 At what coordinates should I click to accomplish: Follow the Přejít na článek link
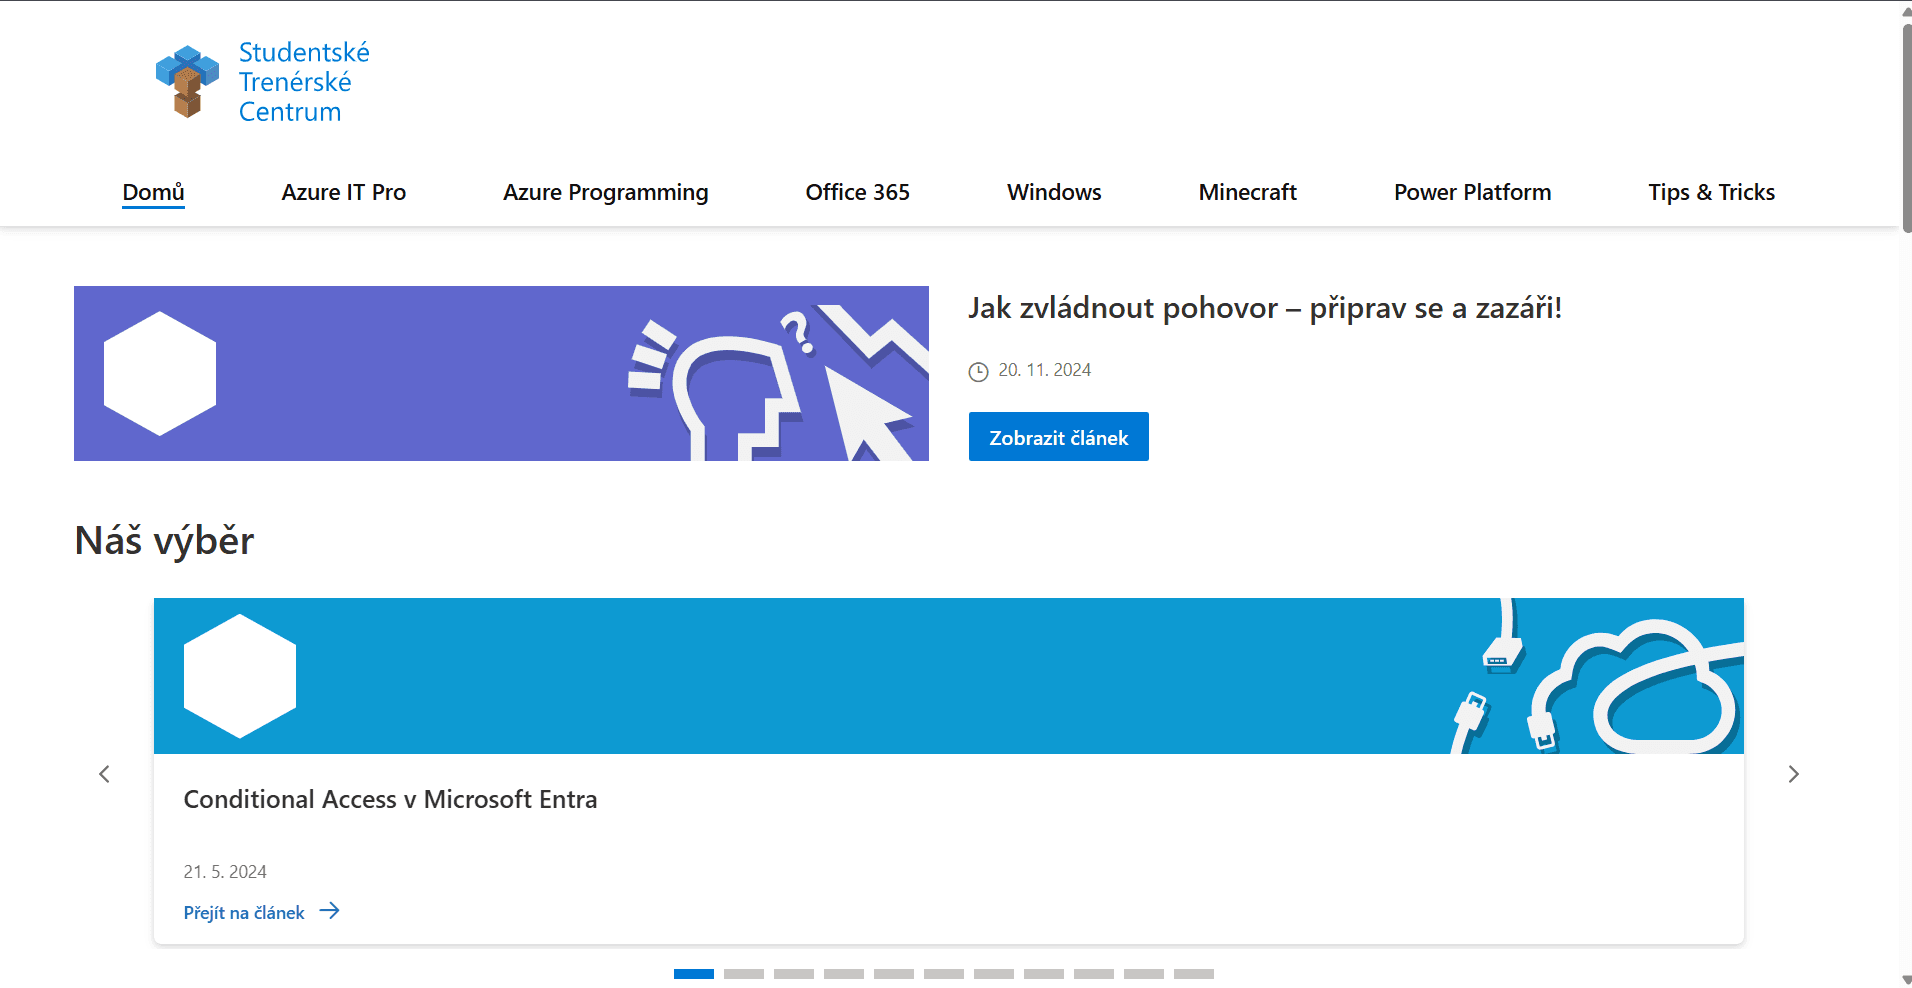pyautogui.click(x=244, y=913)
